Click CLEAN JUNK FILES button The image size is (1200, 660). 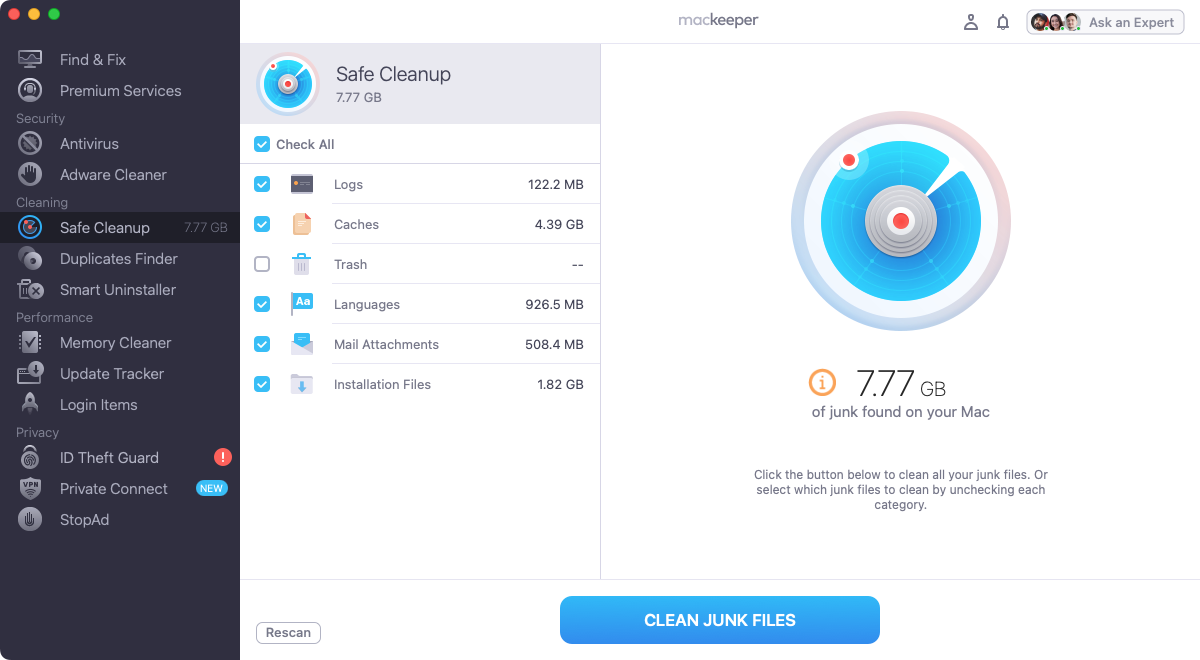coord(720,620)
